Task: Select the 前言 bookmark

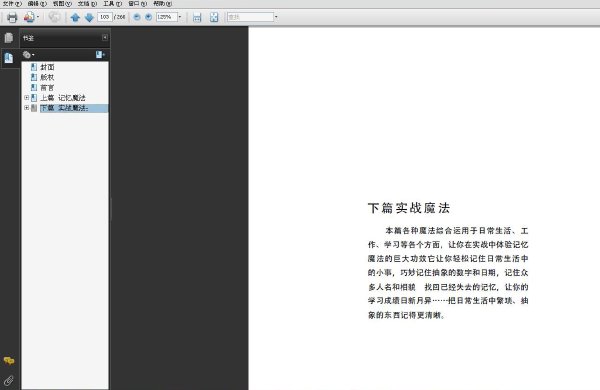Action: click(47, 88)
